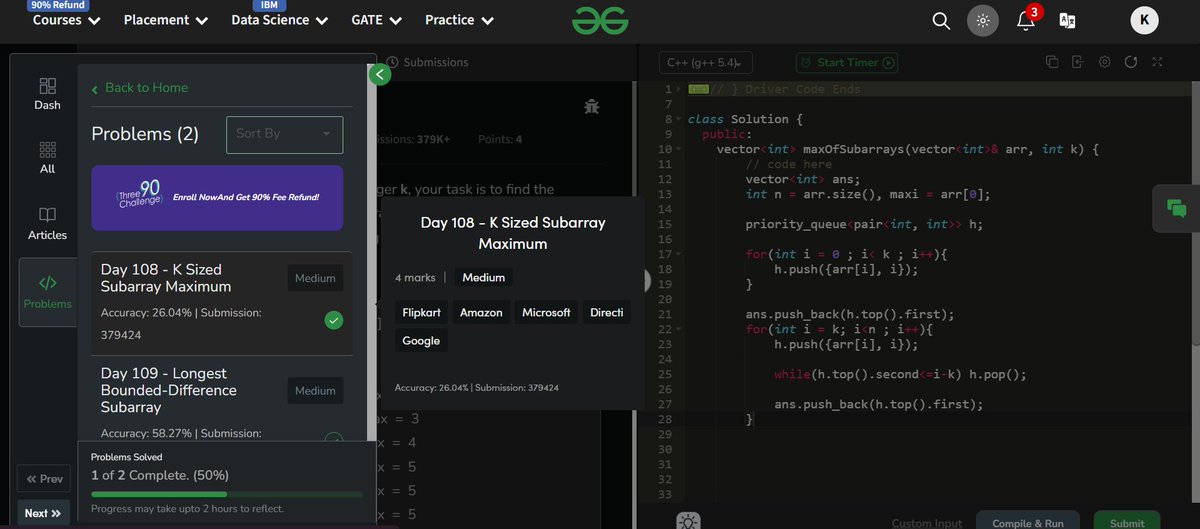The image size is (1200, 529).
Task: Change language via C++ (g++ 5.4) dropdown
Action: [706, 62]
